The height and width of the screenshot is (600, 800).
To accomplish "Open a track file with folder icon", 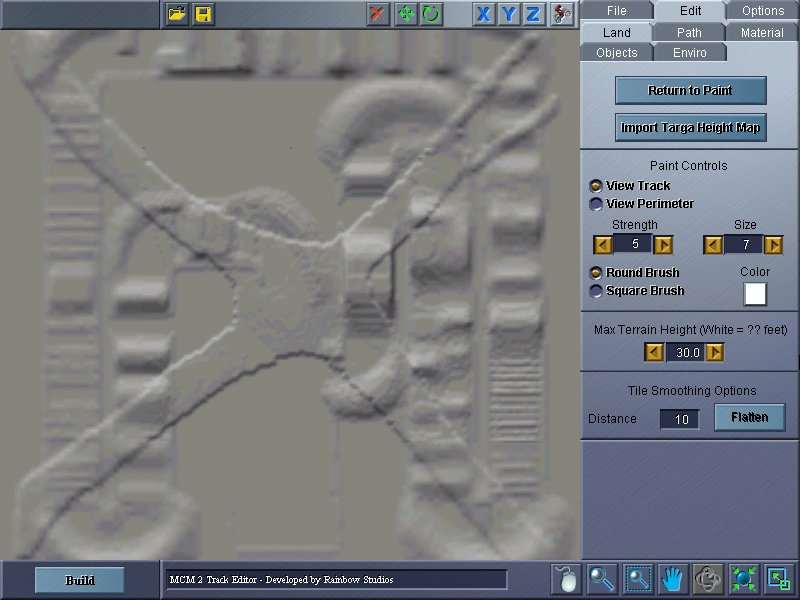I will coord(177,14).
